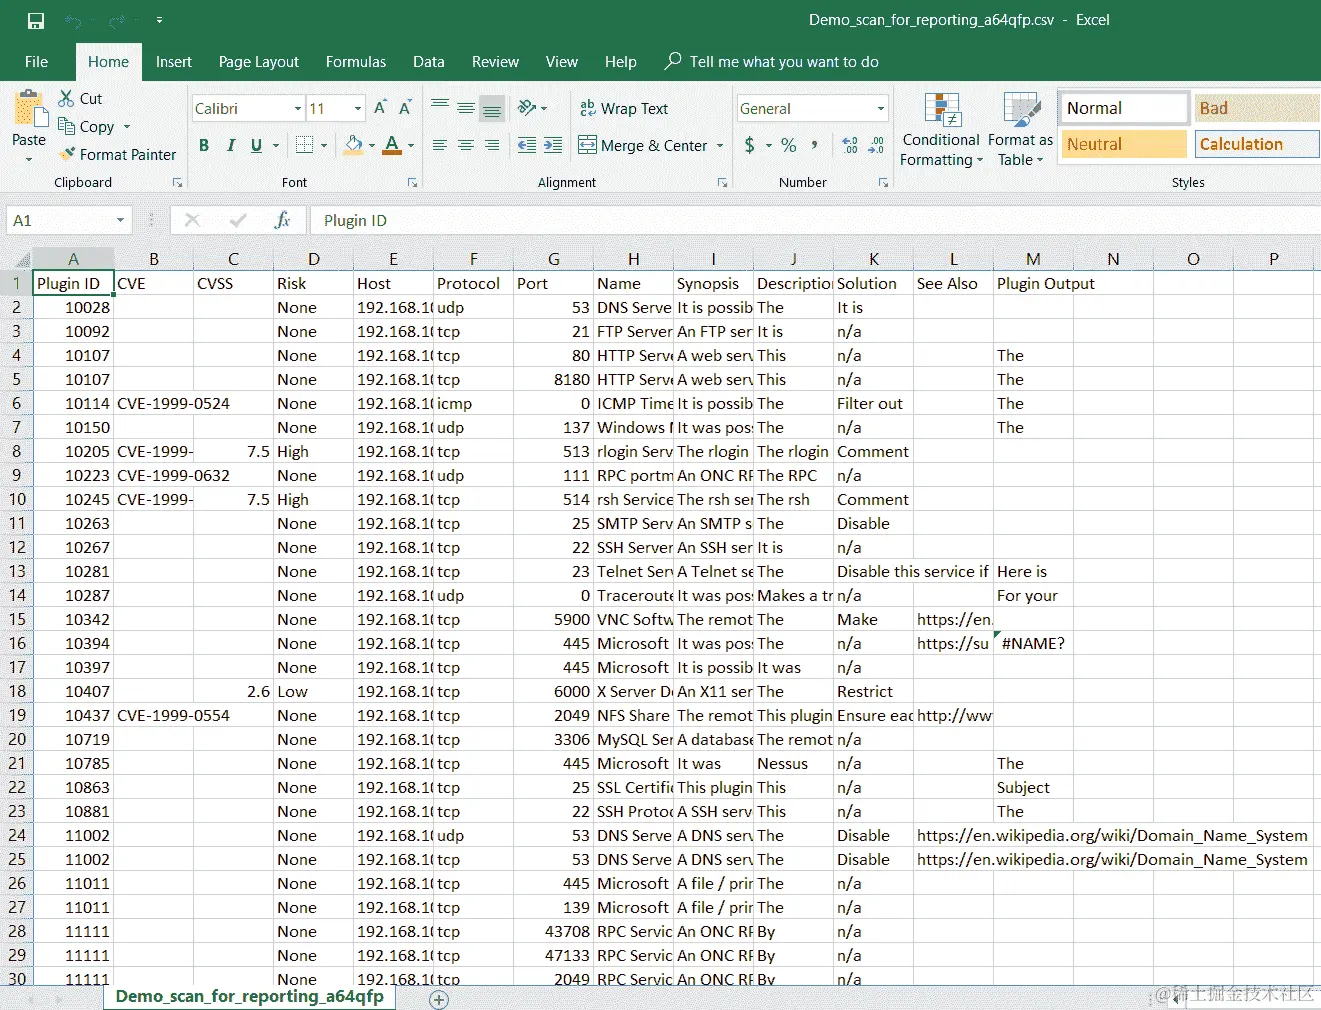This screenshot has width=1321, height=1010.
Task: Switch to the Page Layout tab
Action: click(x=259, y=61)
